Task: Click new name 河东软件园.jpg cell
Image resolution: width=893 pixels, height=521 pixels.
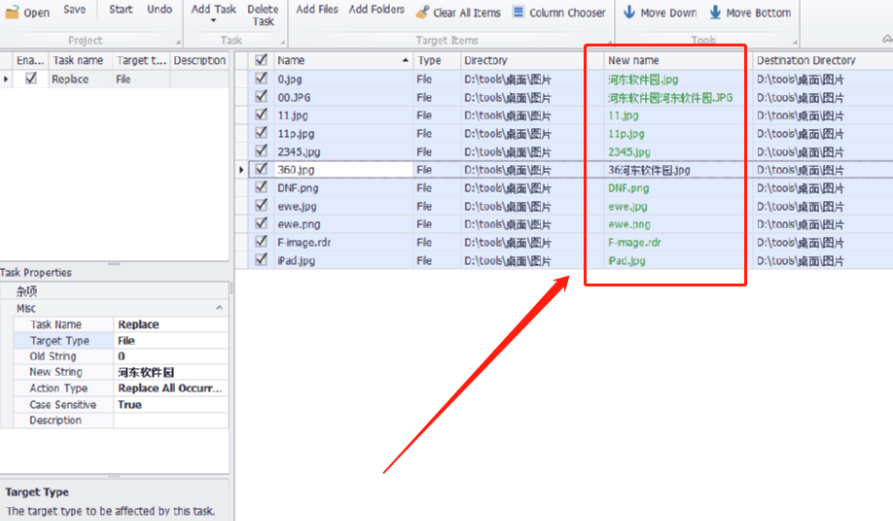Action: coord(678,79)
